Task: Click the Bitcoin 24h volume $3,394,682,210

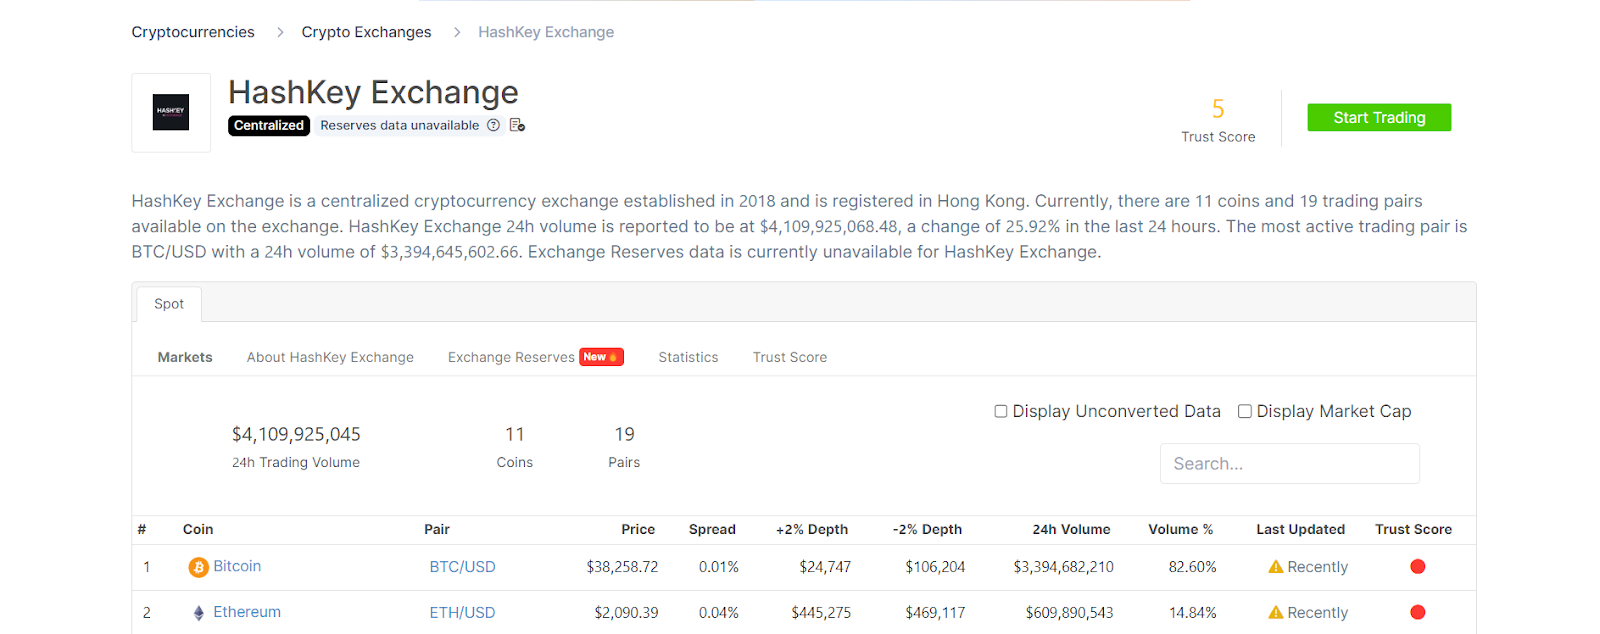Action: click(x=1063, y=567)
